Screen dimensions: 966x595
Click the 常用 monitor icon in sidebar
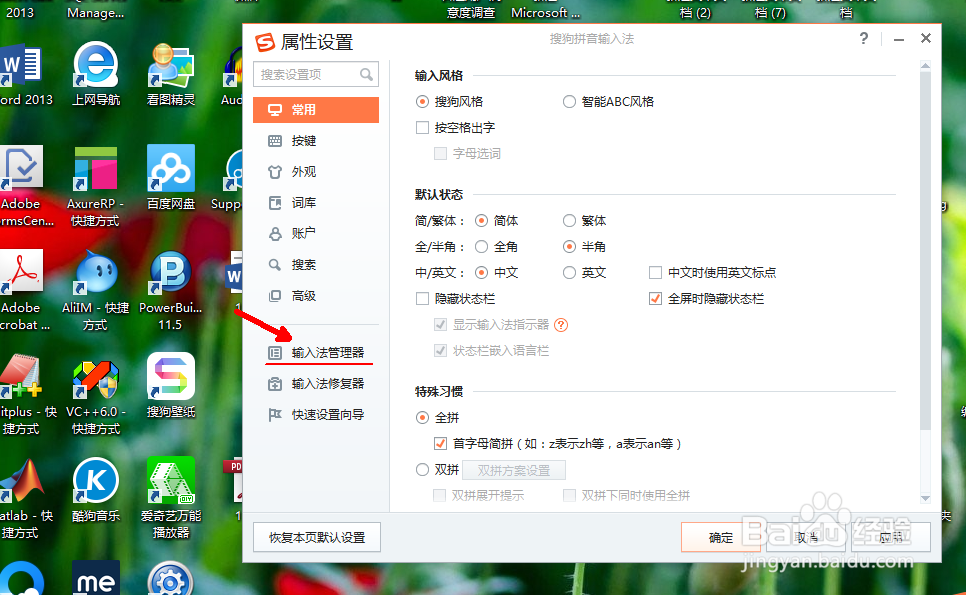tap(275, 110)
